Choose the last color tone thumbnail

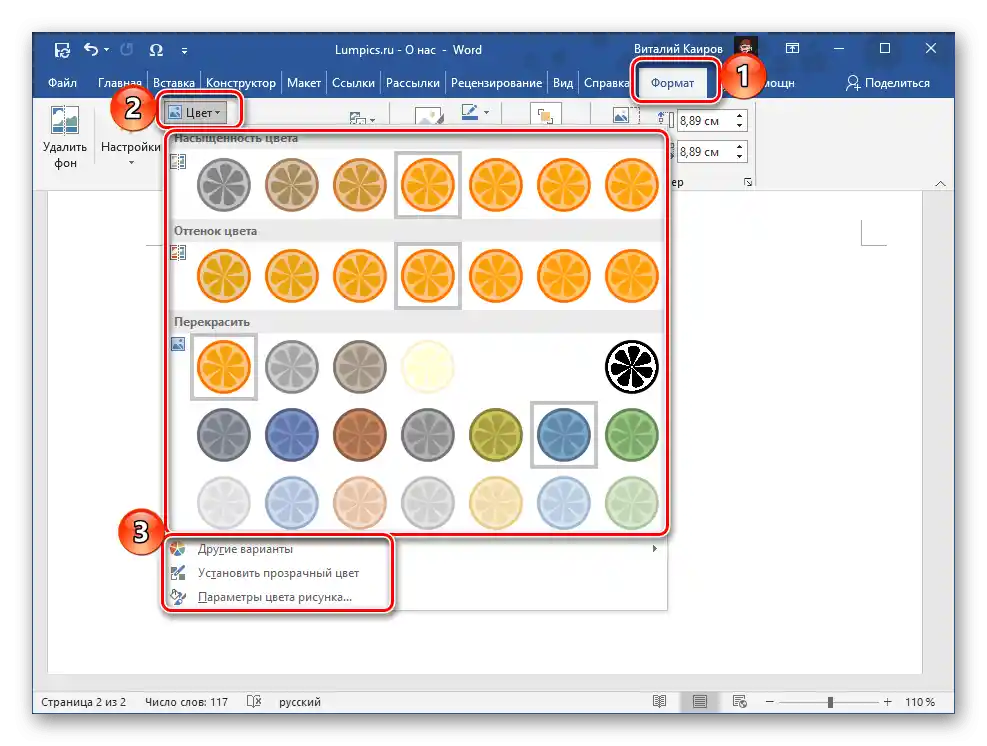[x=631, y=276]
